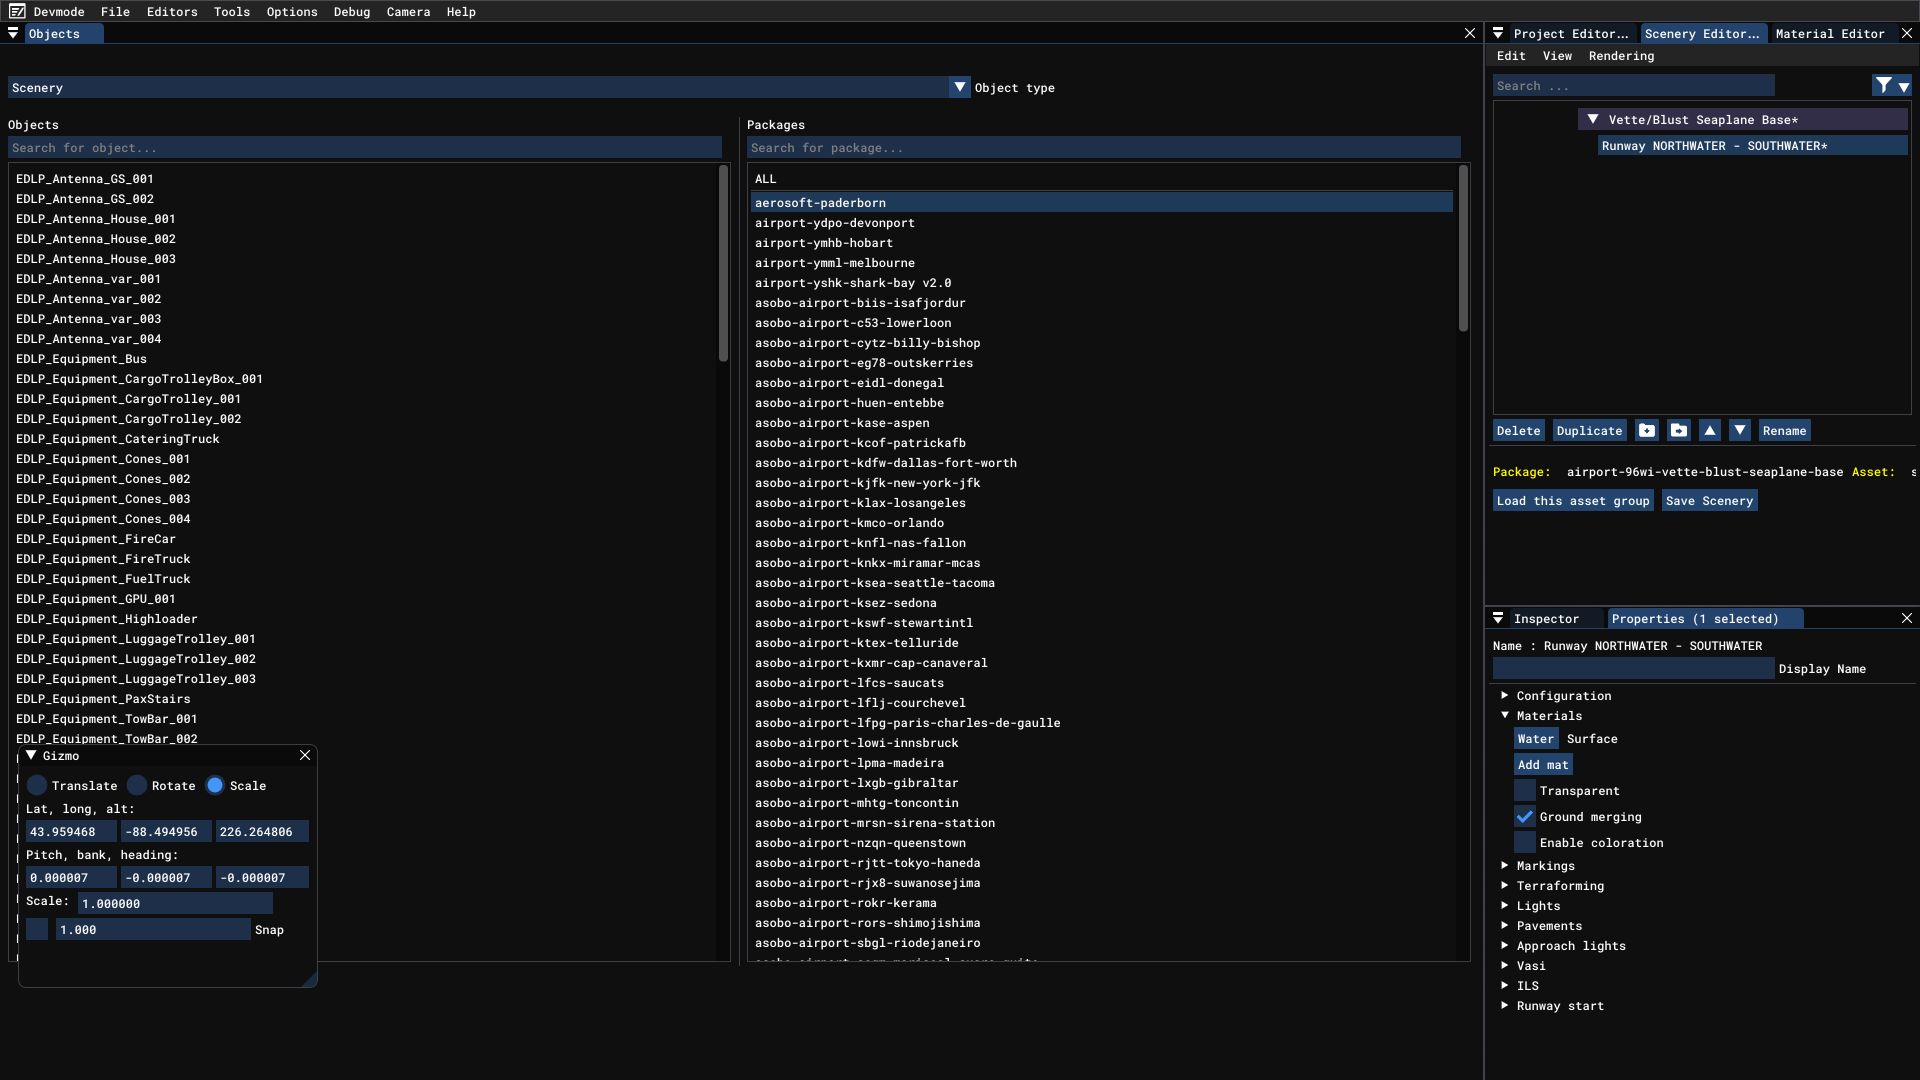
Task: Click the Add mat button
Action: tap(1543, 765)
